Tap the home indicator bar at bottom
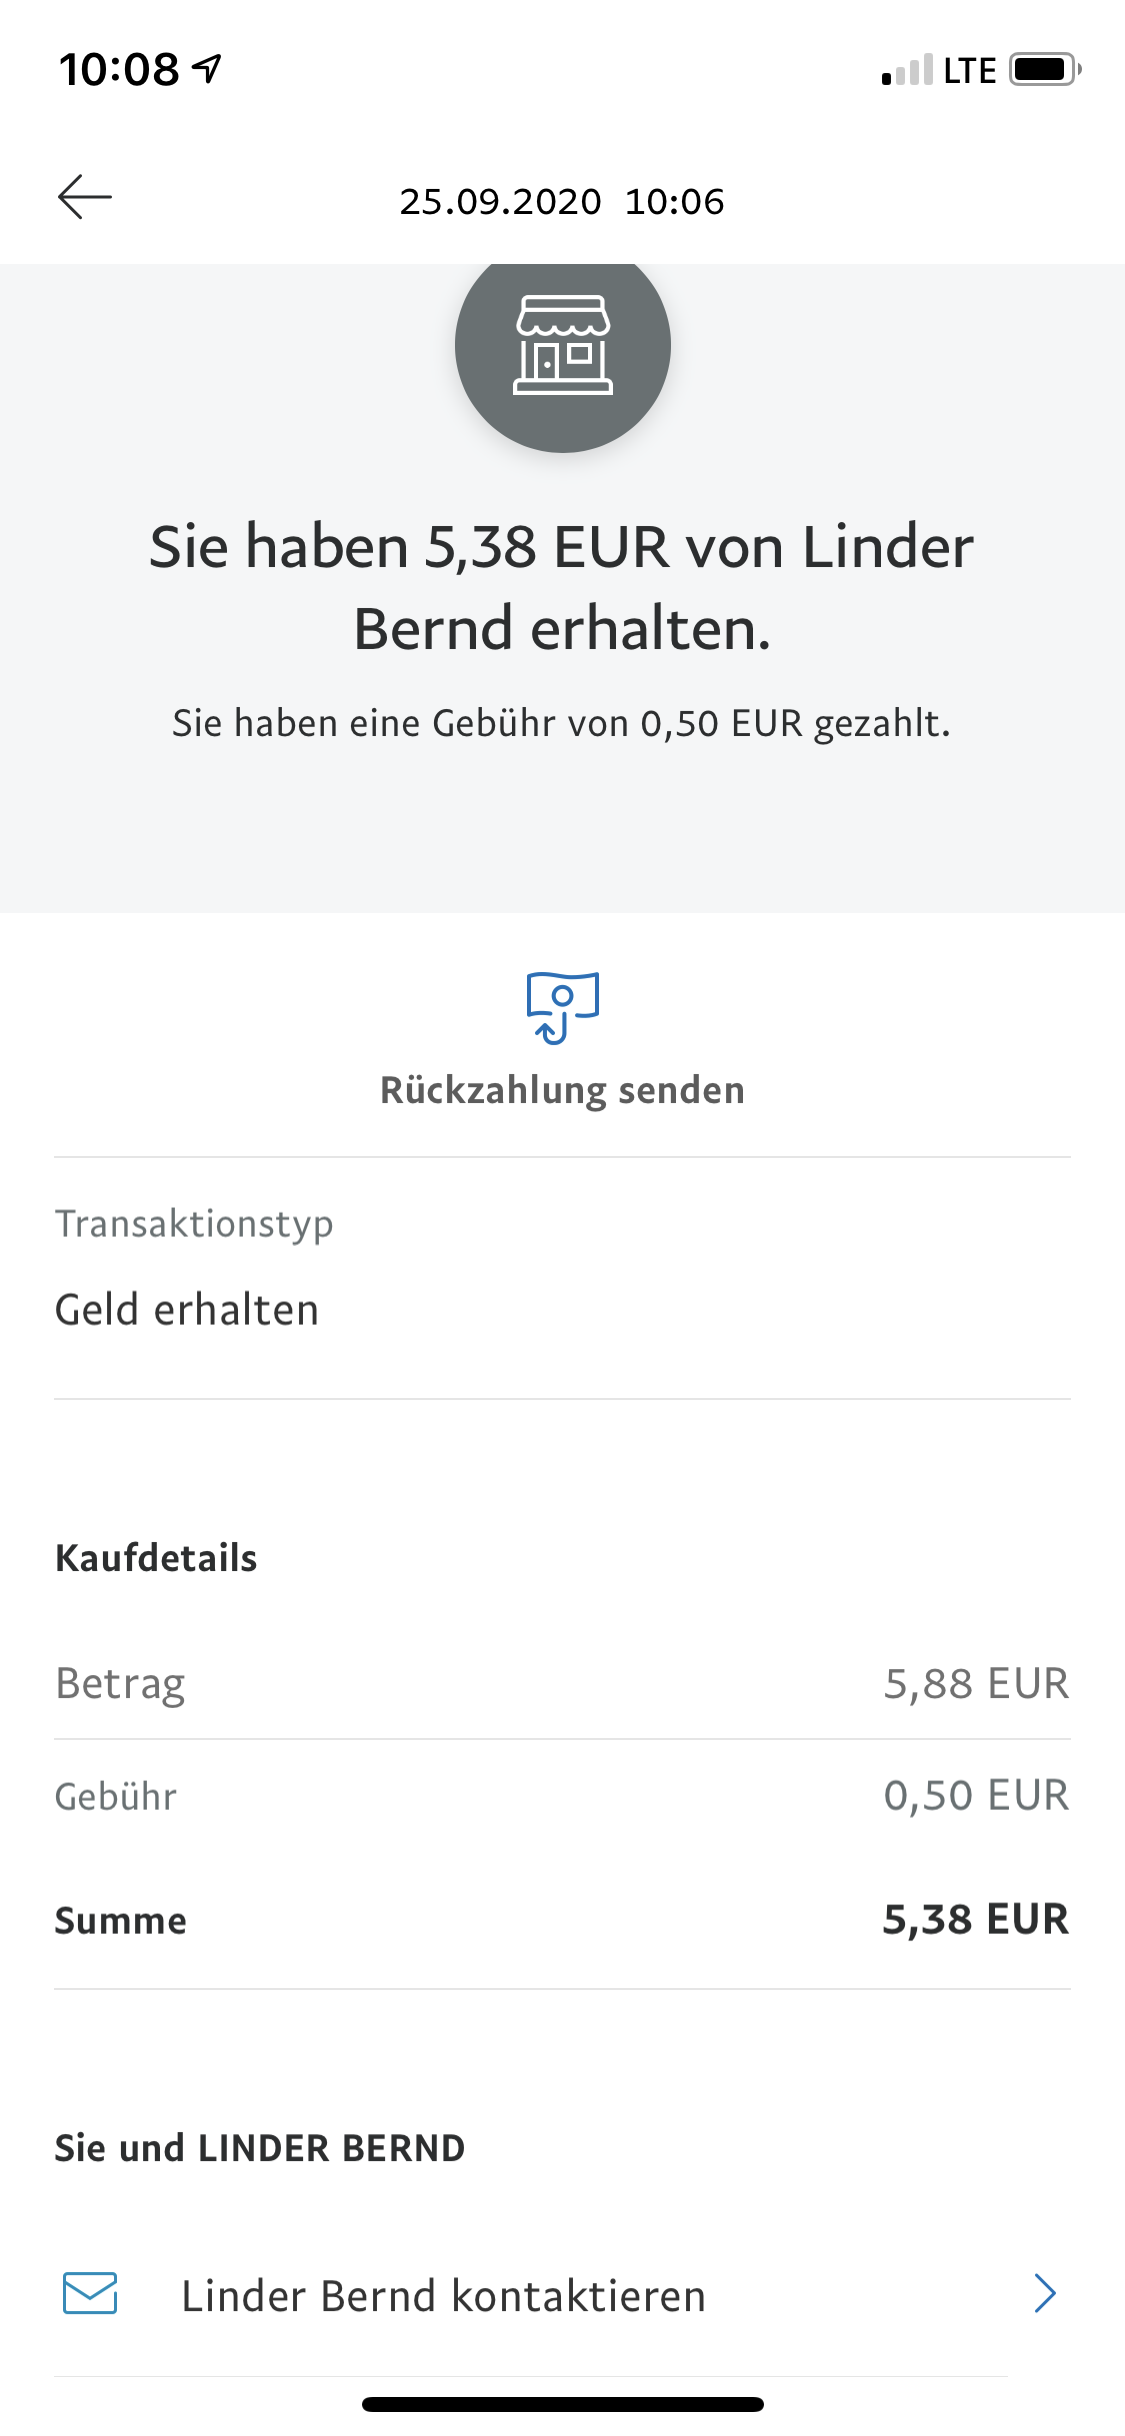 [562, 2404]
